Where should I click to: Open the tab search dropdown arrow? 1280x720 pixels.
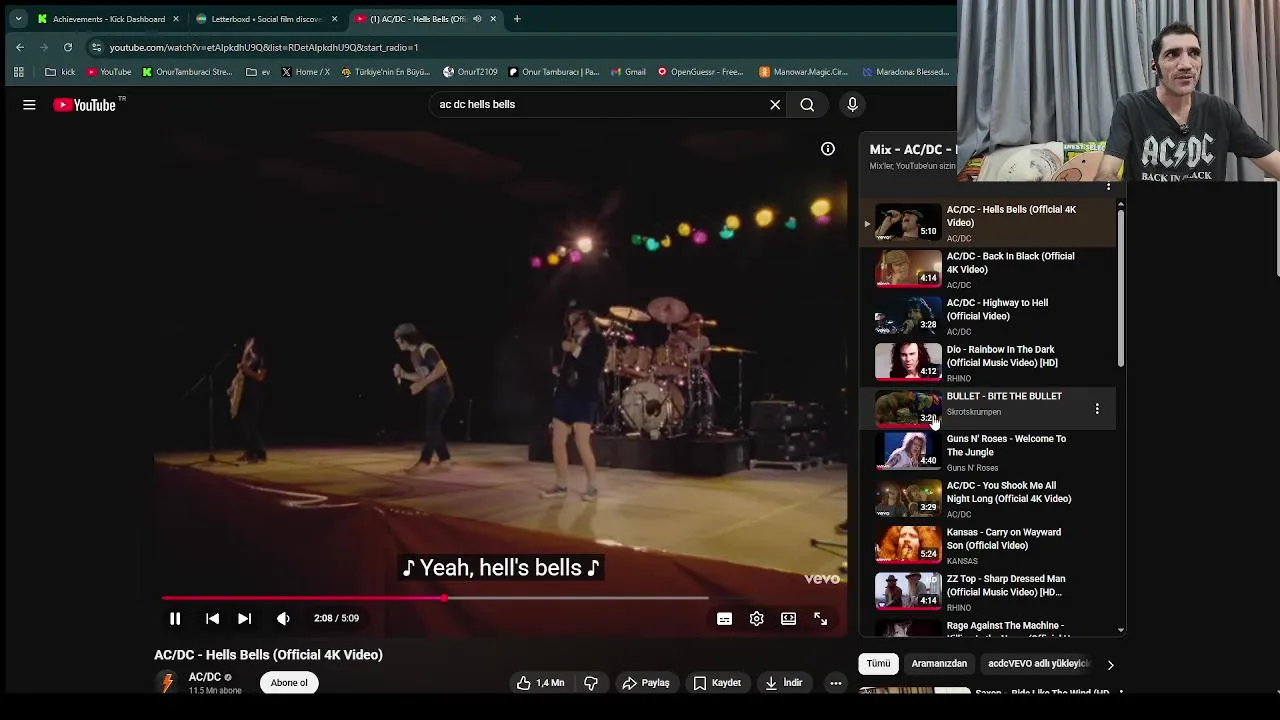point(18,19)
